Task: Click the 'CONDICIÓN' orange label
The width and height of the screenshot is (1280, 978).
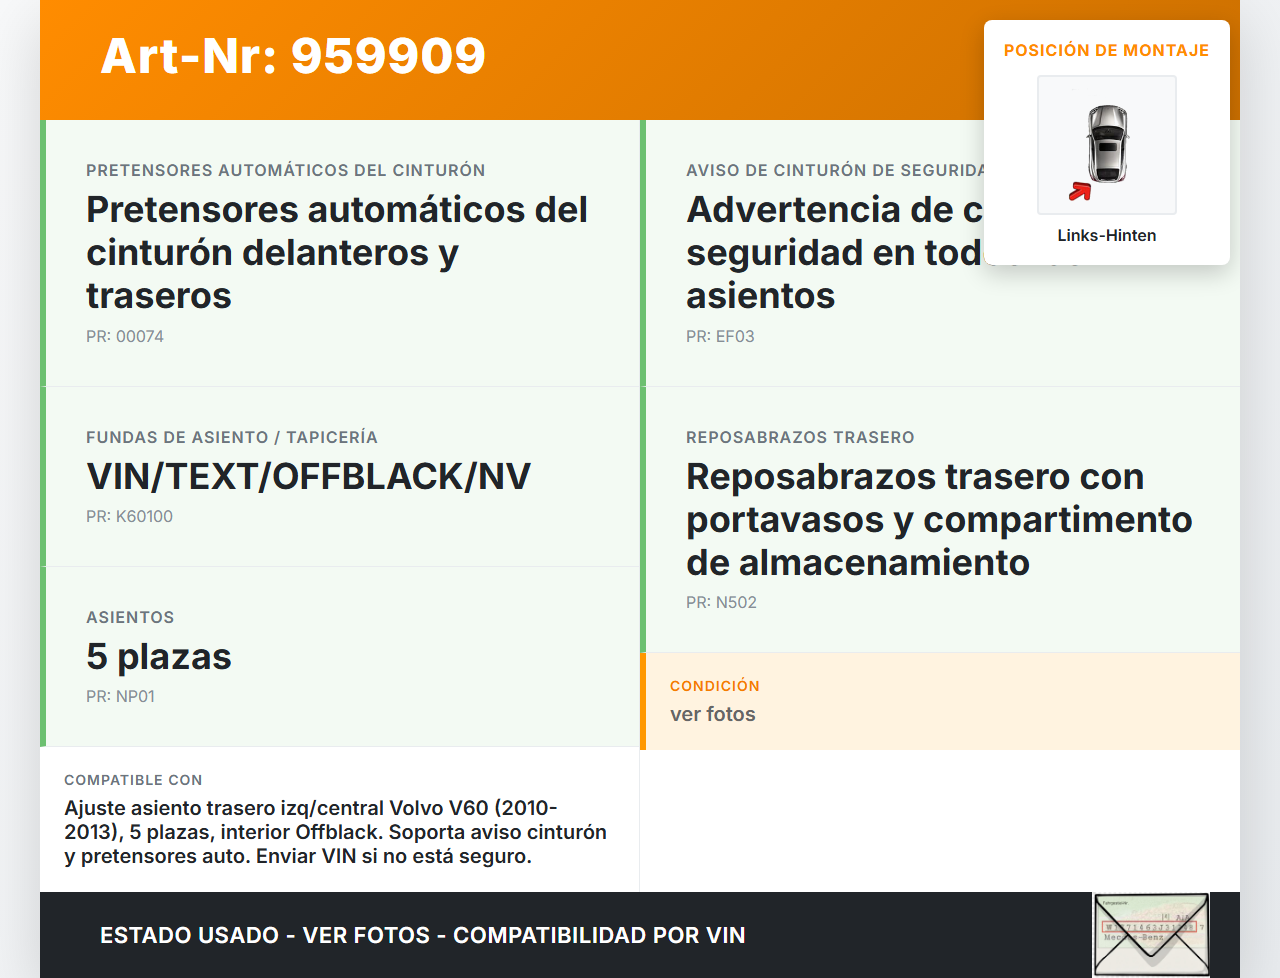Action: (714, 686)
